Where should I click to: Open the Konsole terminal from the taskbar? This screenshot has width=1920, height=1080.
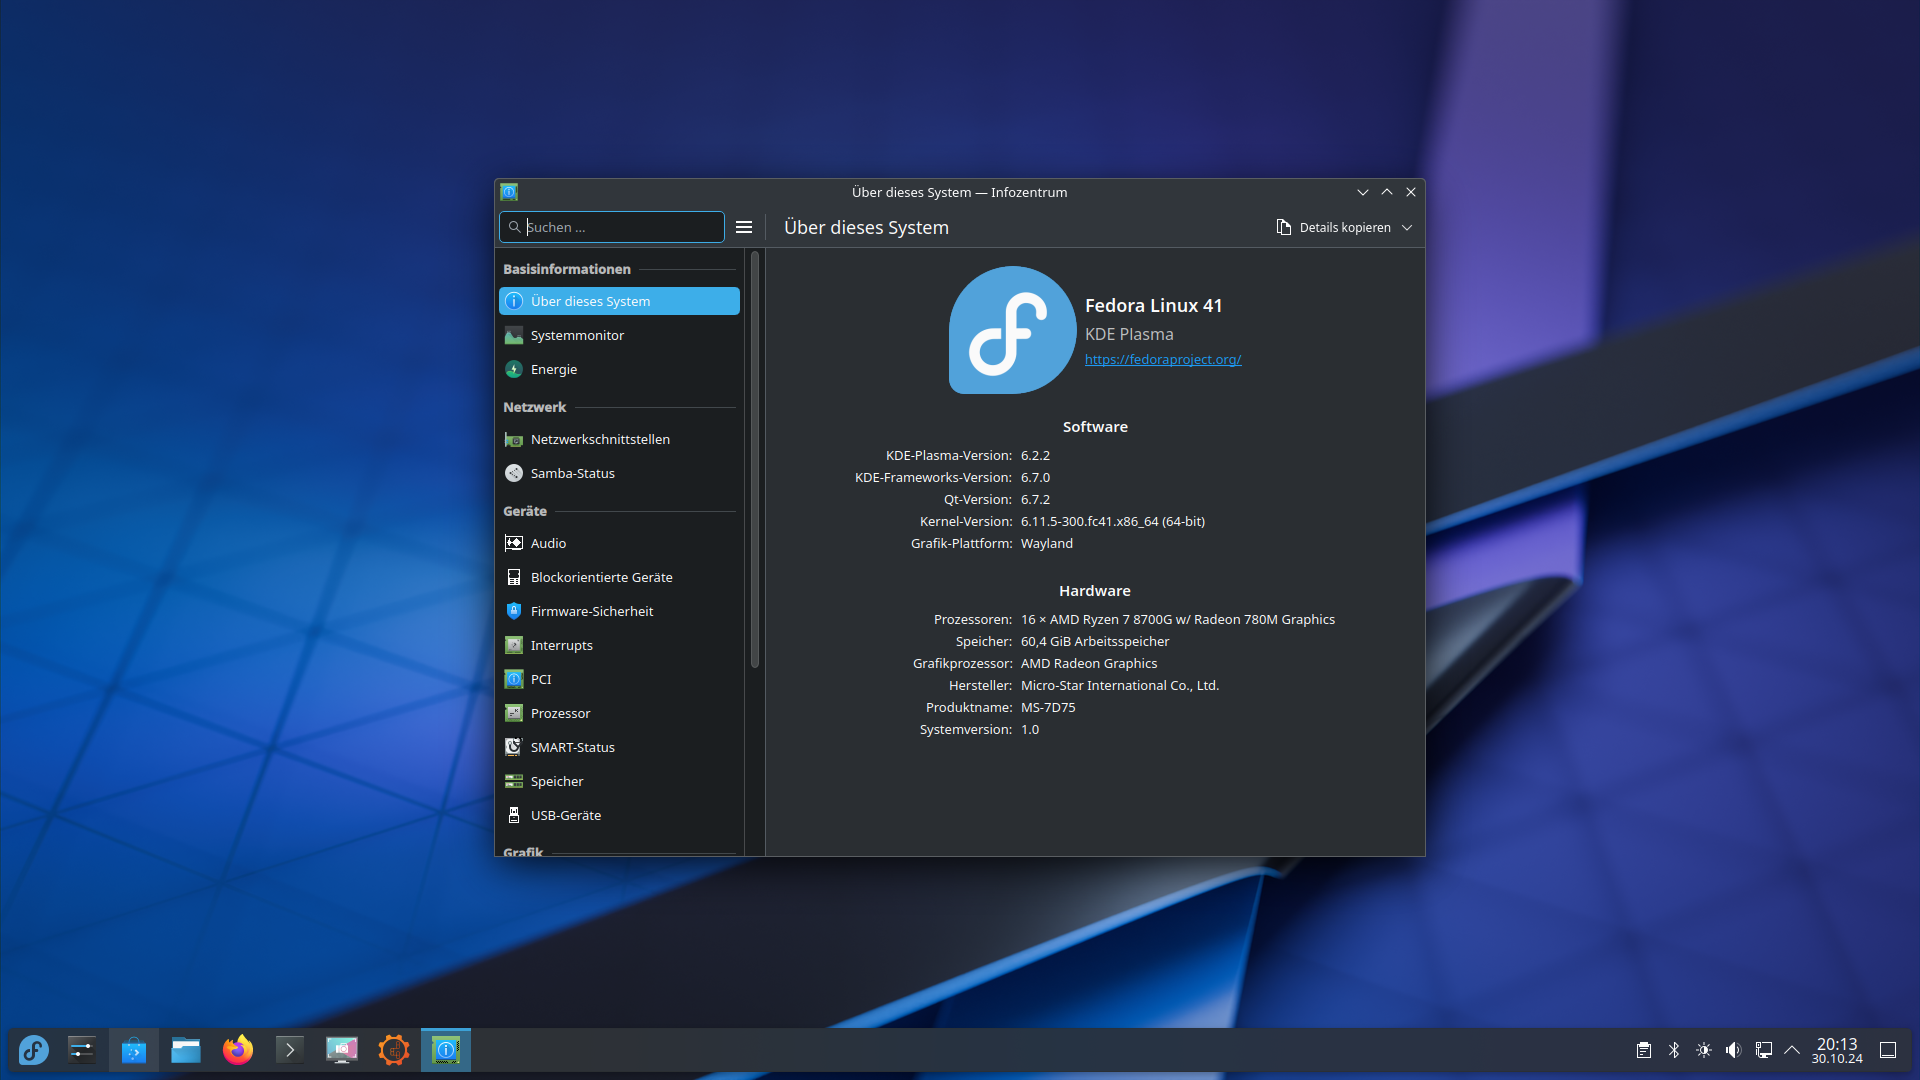click(290, 1050)
